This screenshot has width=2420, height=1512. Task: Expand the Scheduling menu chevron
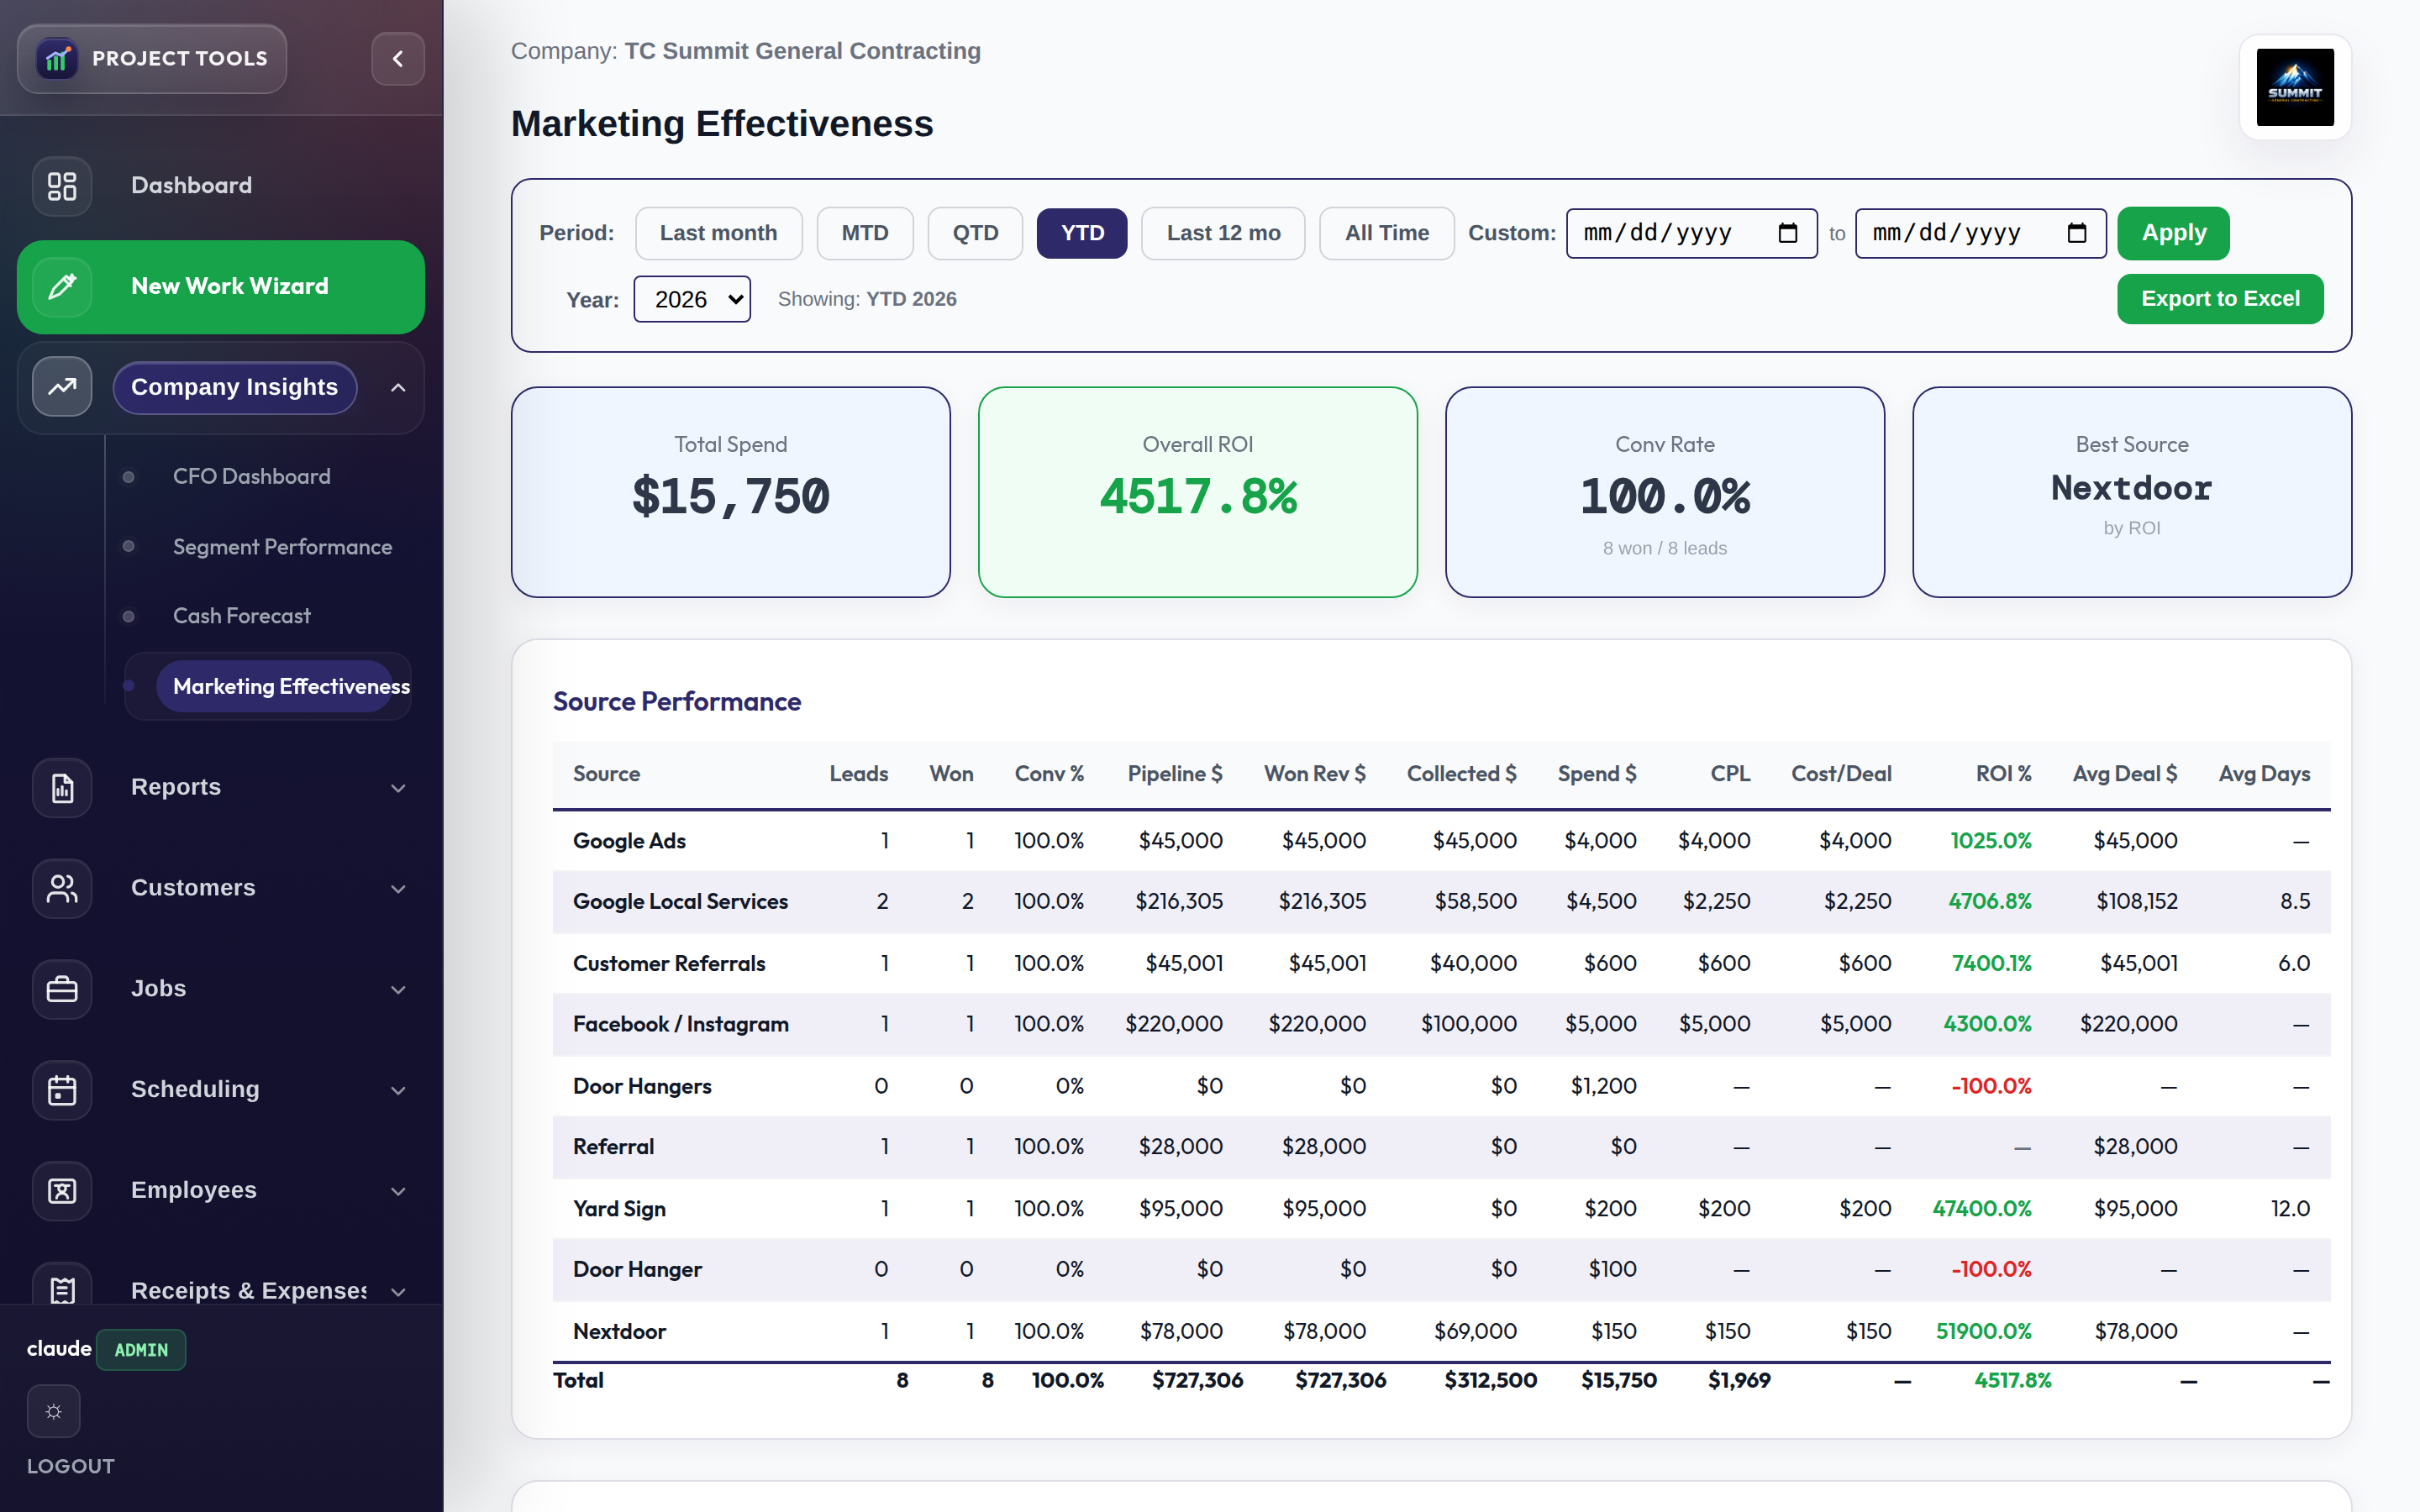point(398,1091)
